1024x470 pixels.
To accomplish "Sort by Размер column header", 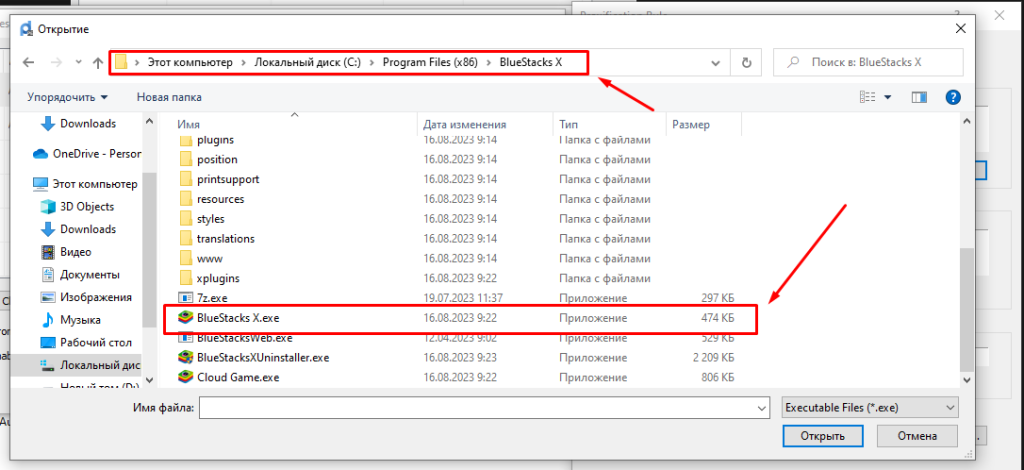I will coord(691,124).
